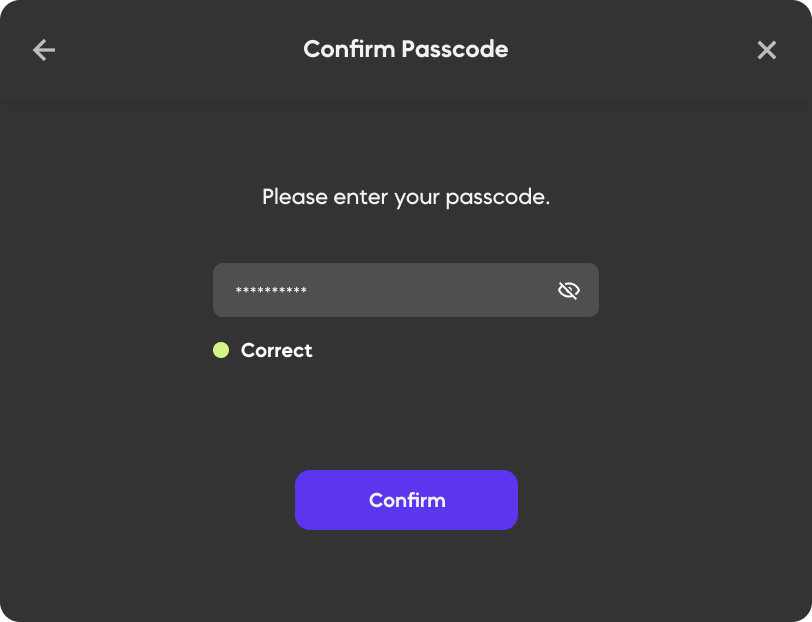The image size is (812, 622).
Task: Select the lime-colored indicator circle
Action: coord(221,350)
